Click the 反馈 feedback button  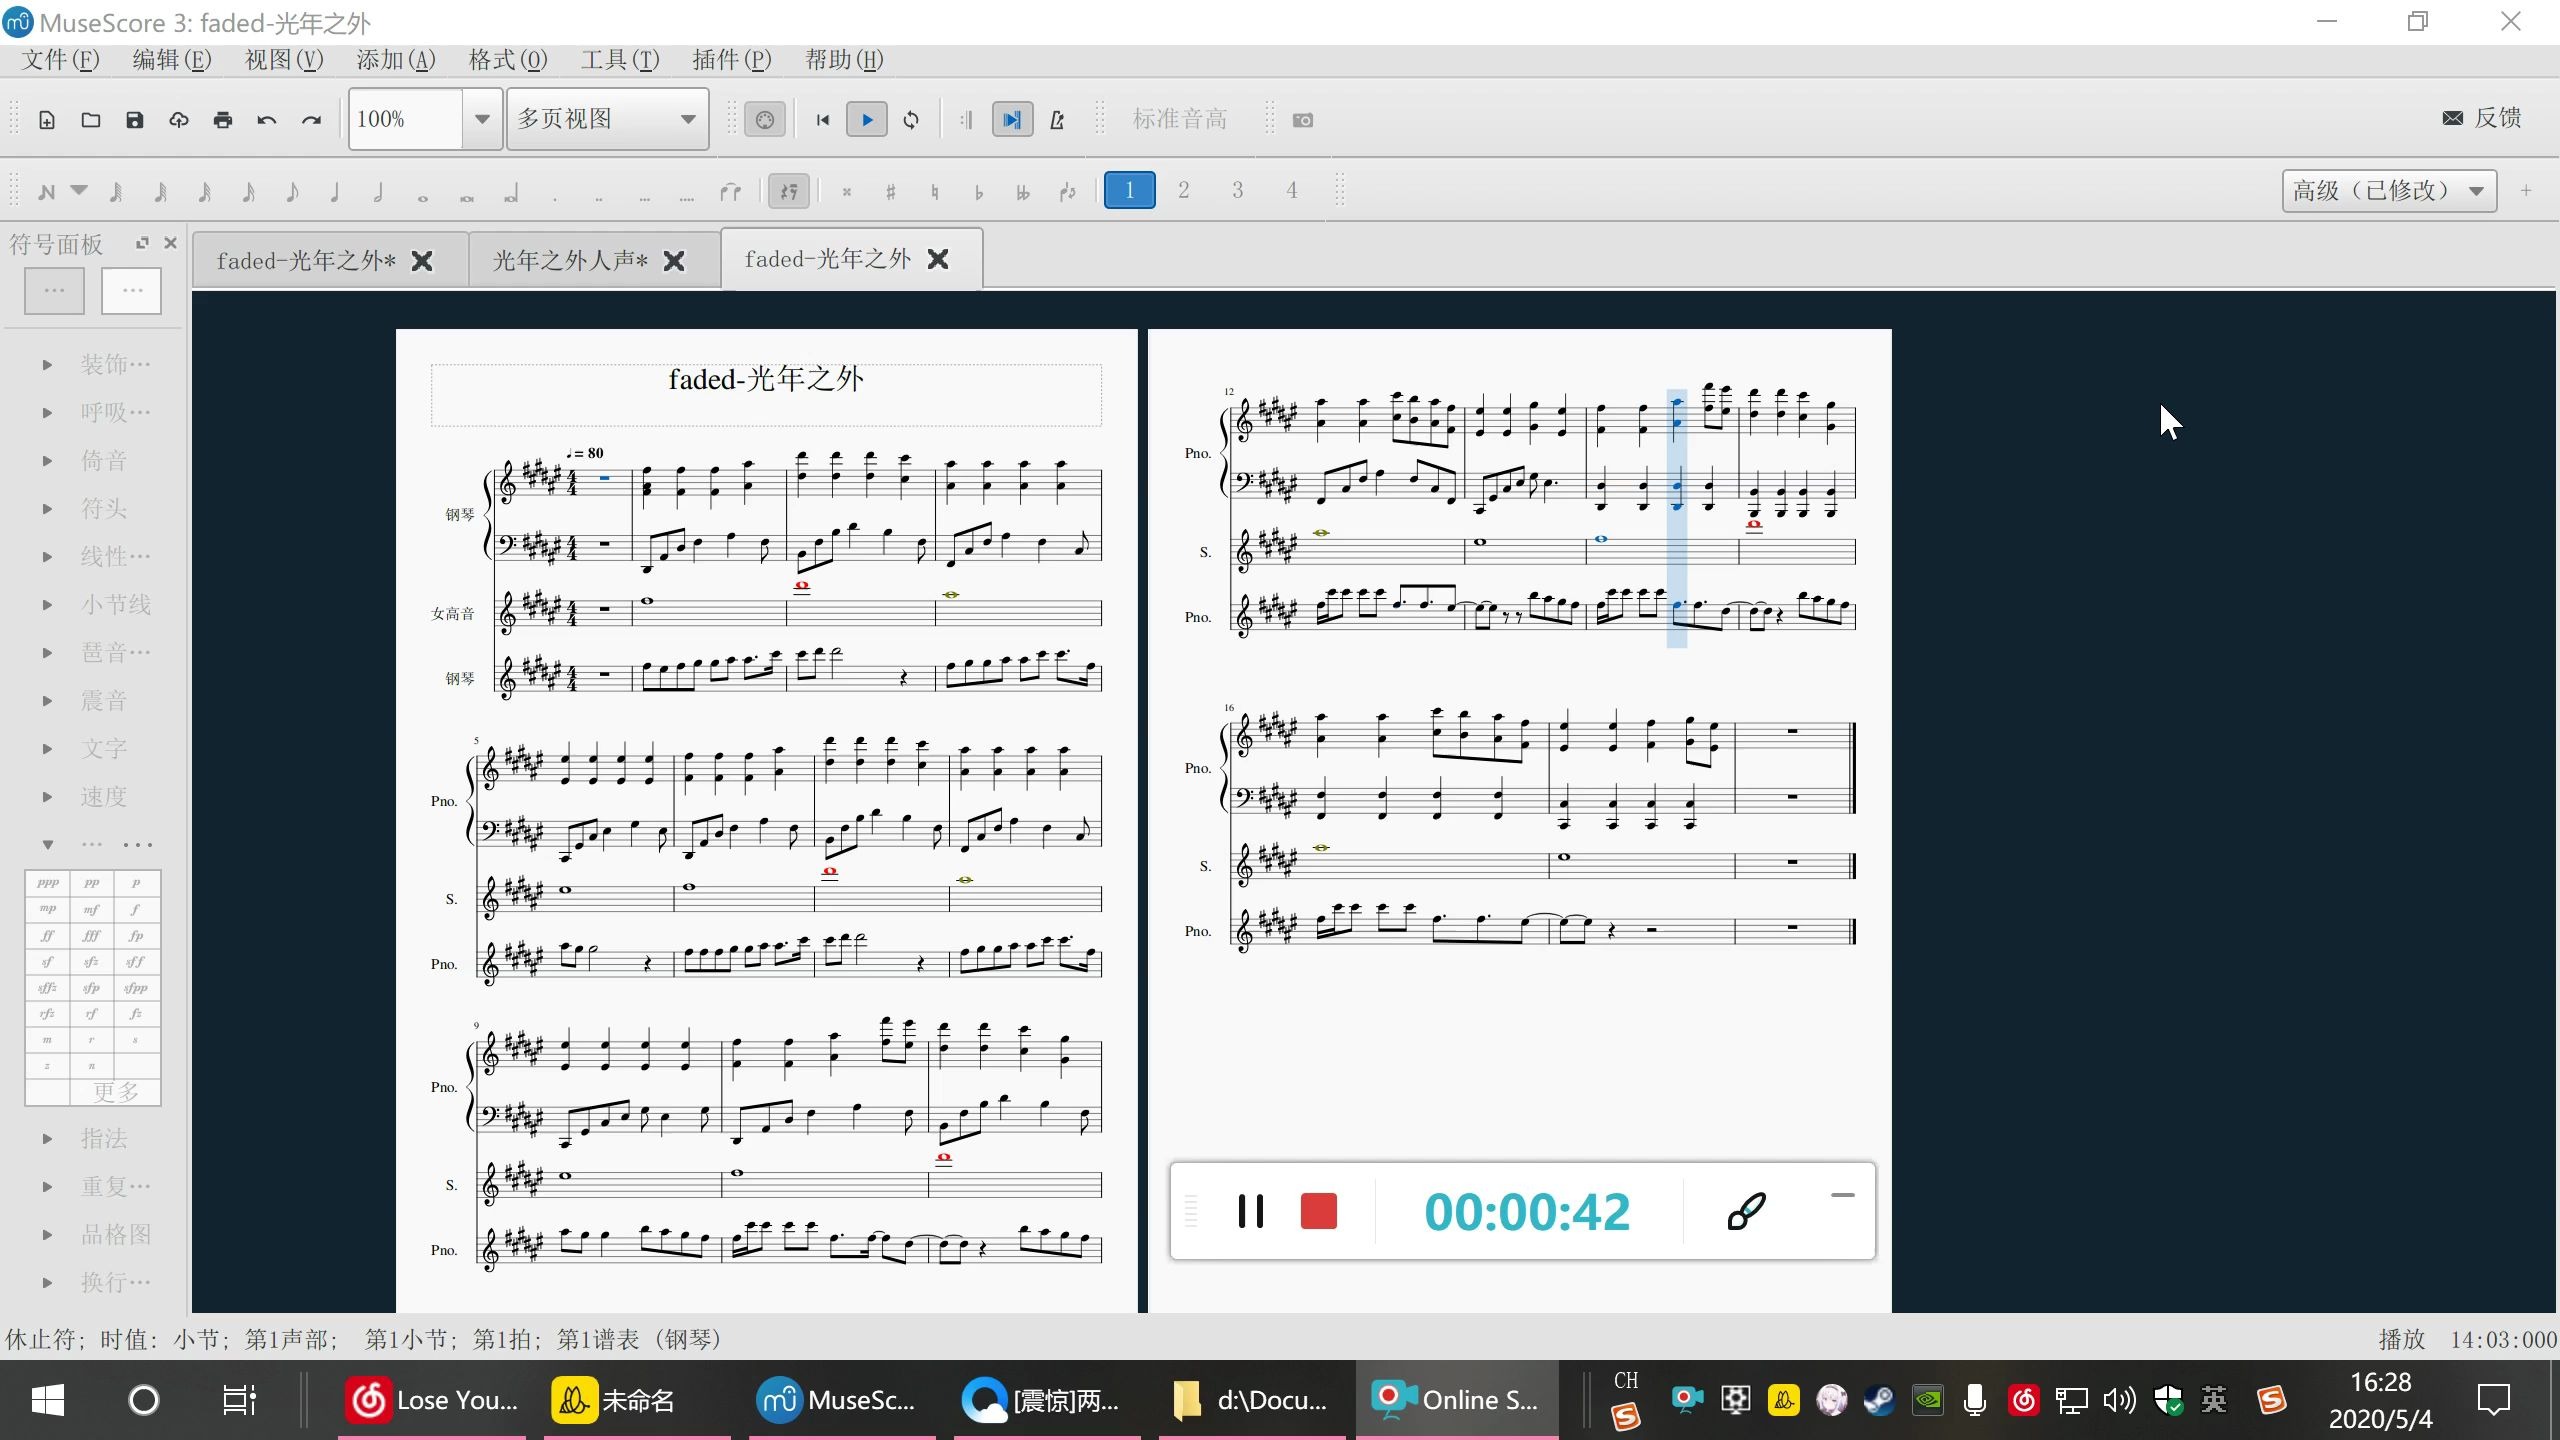pos(2483,118)
